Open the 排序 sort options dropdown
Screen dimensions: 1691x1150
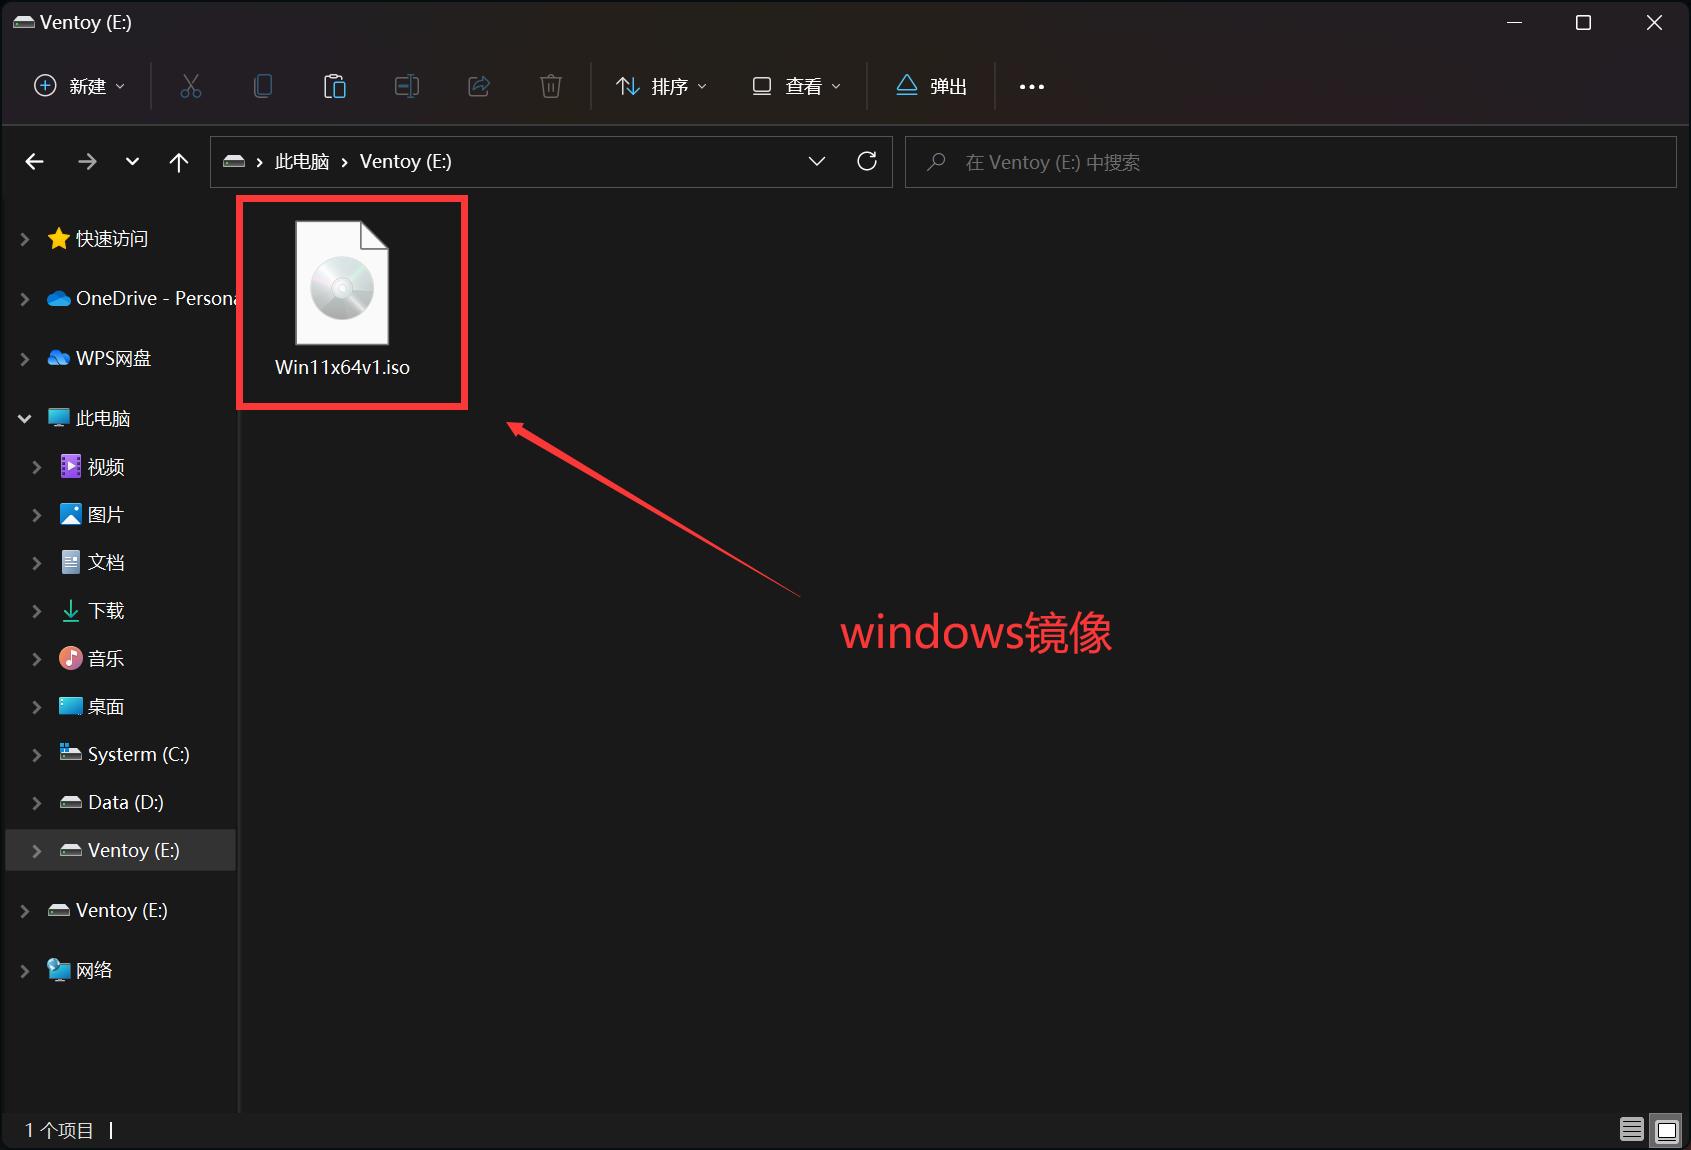[661, 86]
